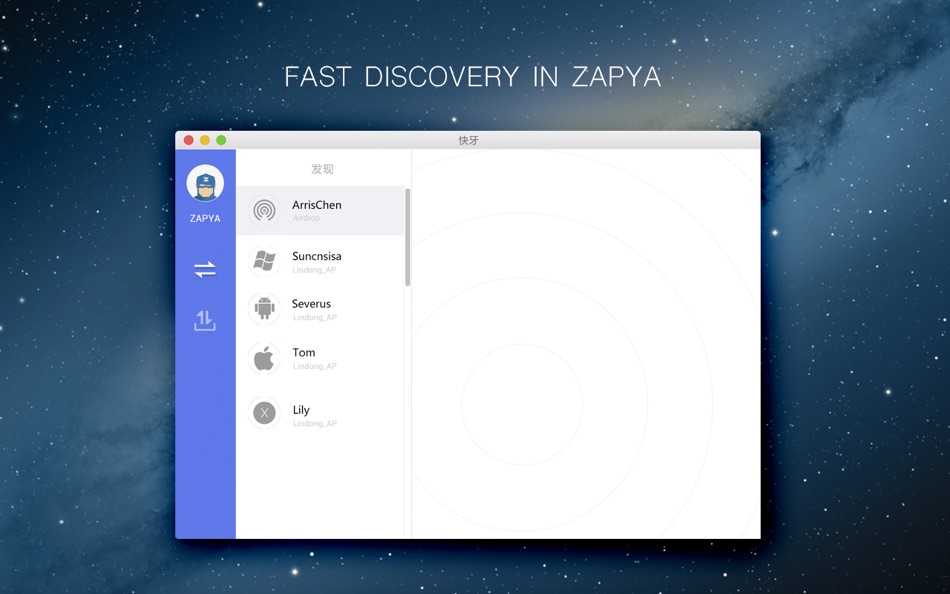Close the 快牙 window with red button
This screenshot has height=594, width=950.
pyautogui.click(x=188, y=140)
